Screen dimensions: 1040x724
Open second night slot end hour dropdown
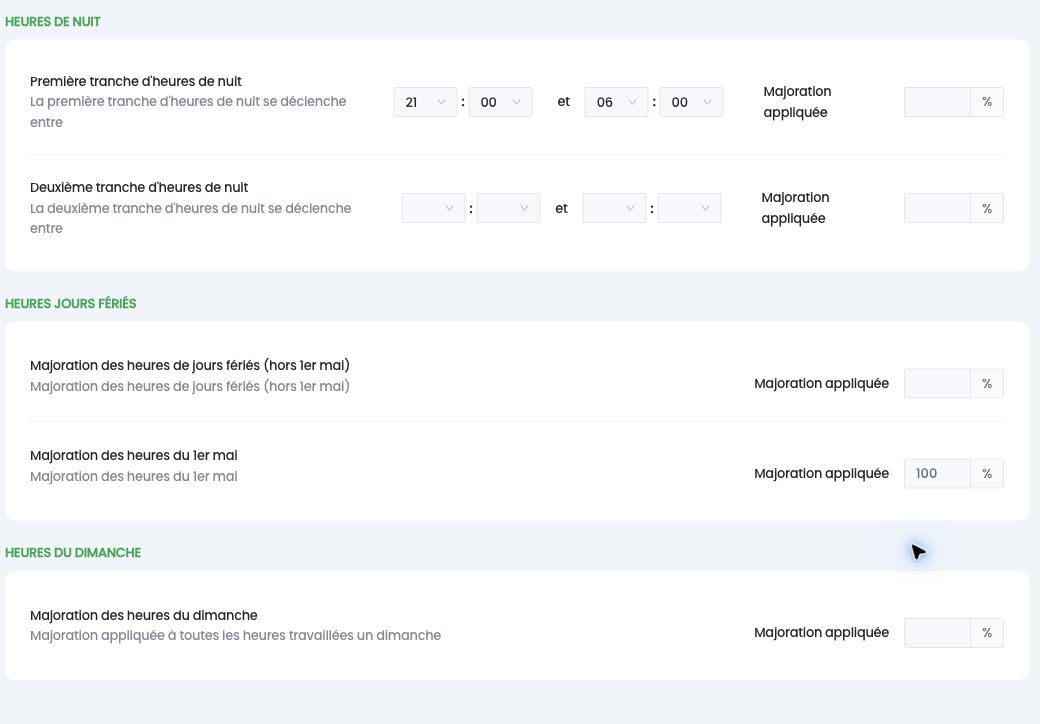click(x=614, y=208)
